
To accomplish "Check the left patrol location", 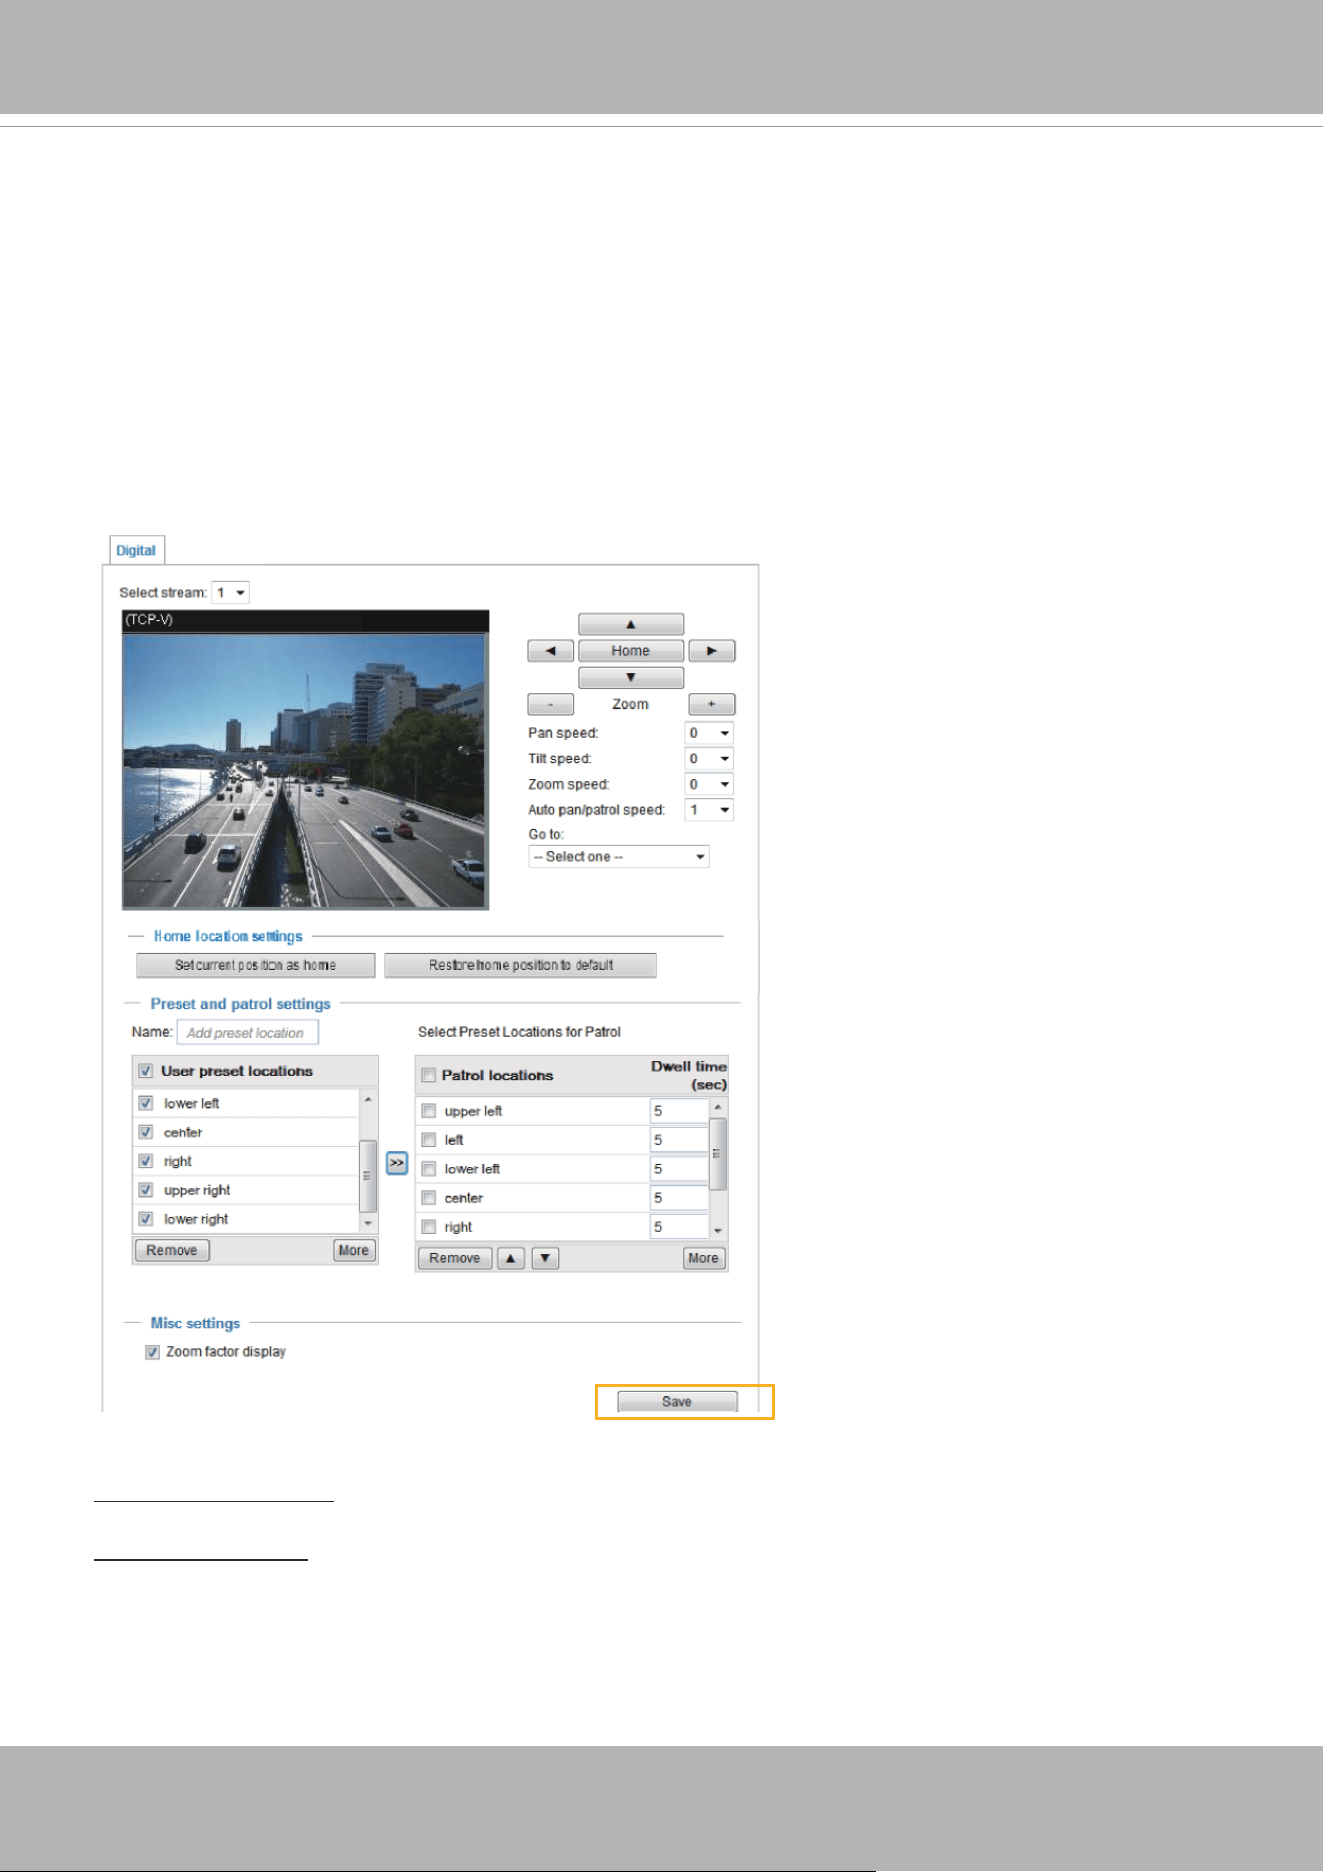I will [429, 1140].
